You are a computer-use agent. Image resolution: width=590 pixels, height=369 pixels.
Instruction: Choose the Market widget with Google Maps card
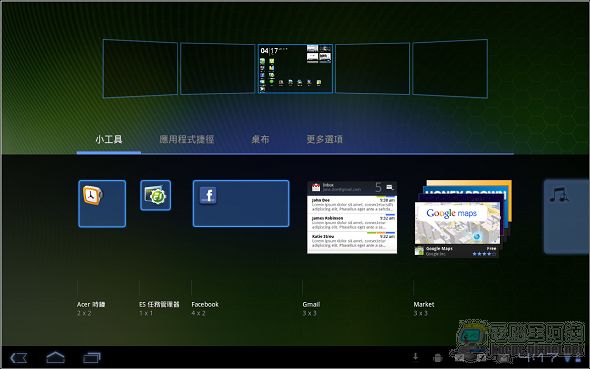tap(463, 219)
